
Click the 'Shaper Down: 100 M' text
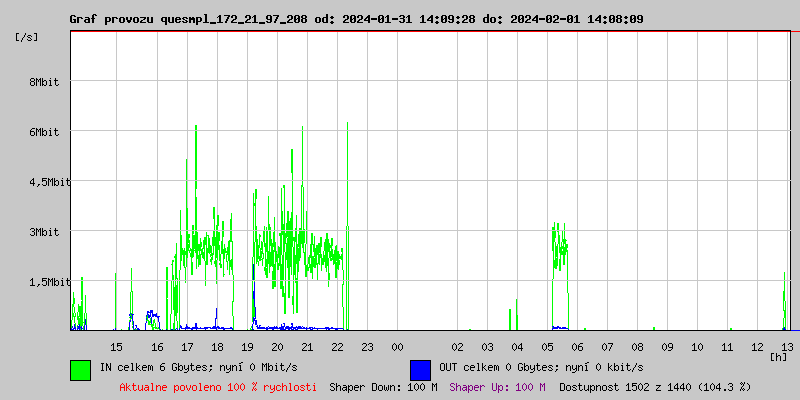tap(383, 387)
